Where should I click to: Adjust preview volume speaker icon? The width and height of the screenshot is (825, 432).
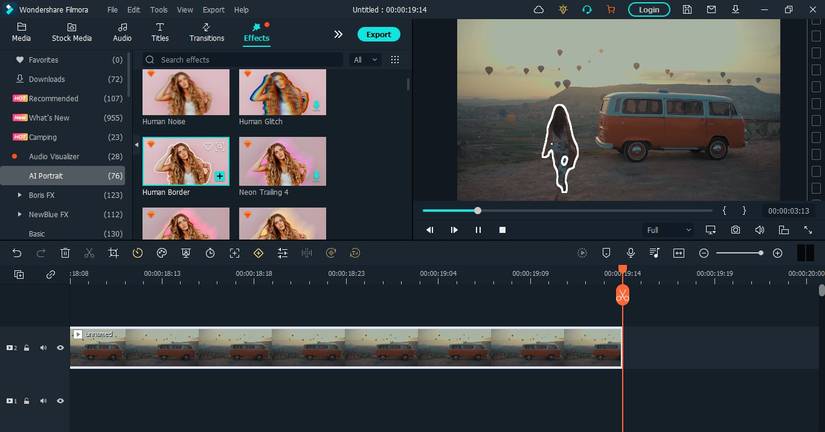[x=759, y=230]
